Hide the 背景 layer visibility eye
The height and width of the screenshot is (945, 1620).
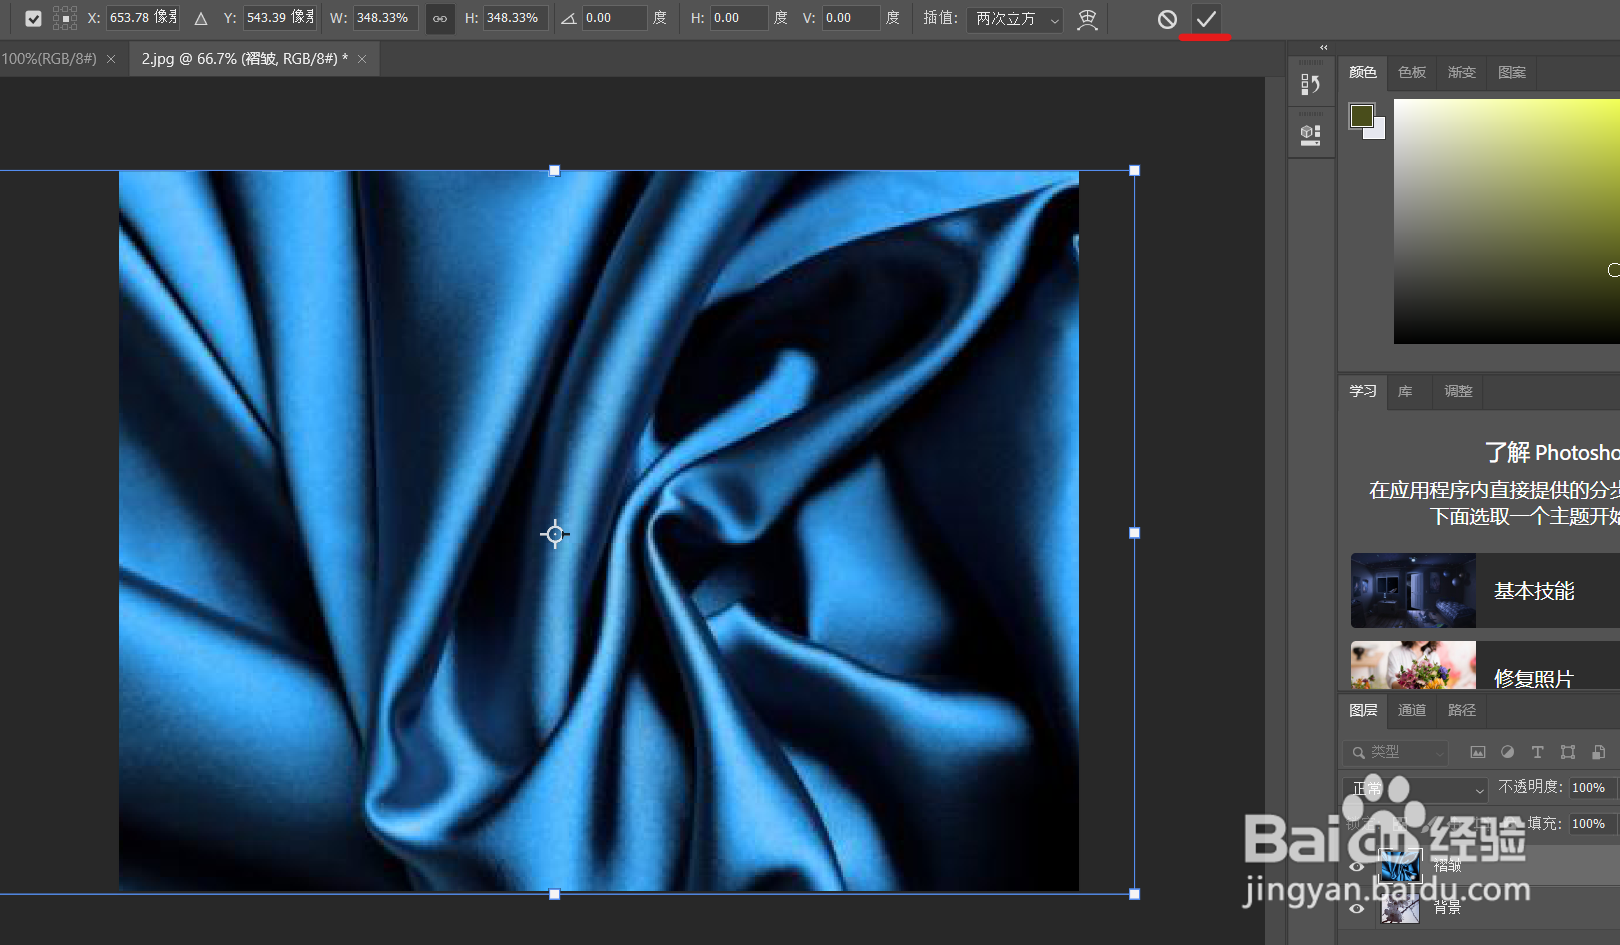pos(1357,908)
